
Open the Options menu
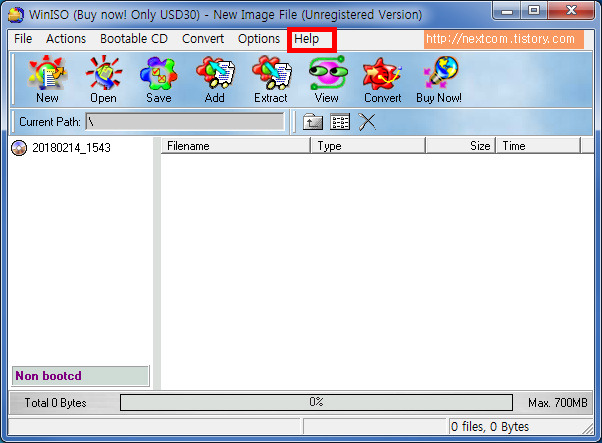tap(259, 39)
